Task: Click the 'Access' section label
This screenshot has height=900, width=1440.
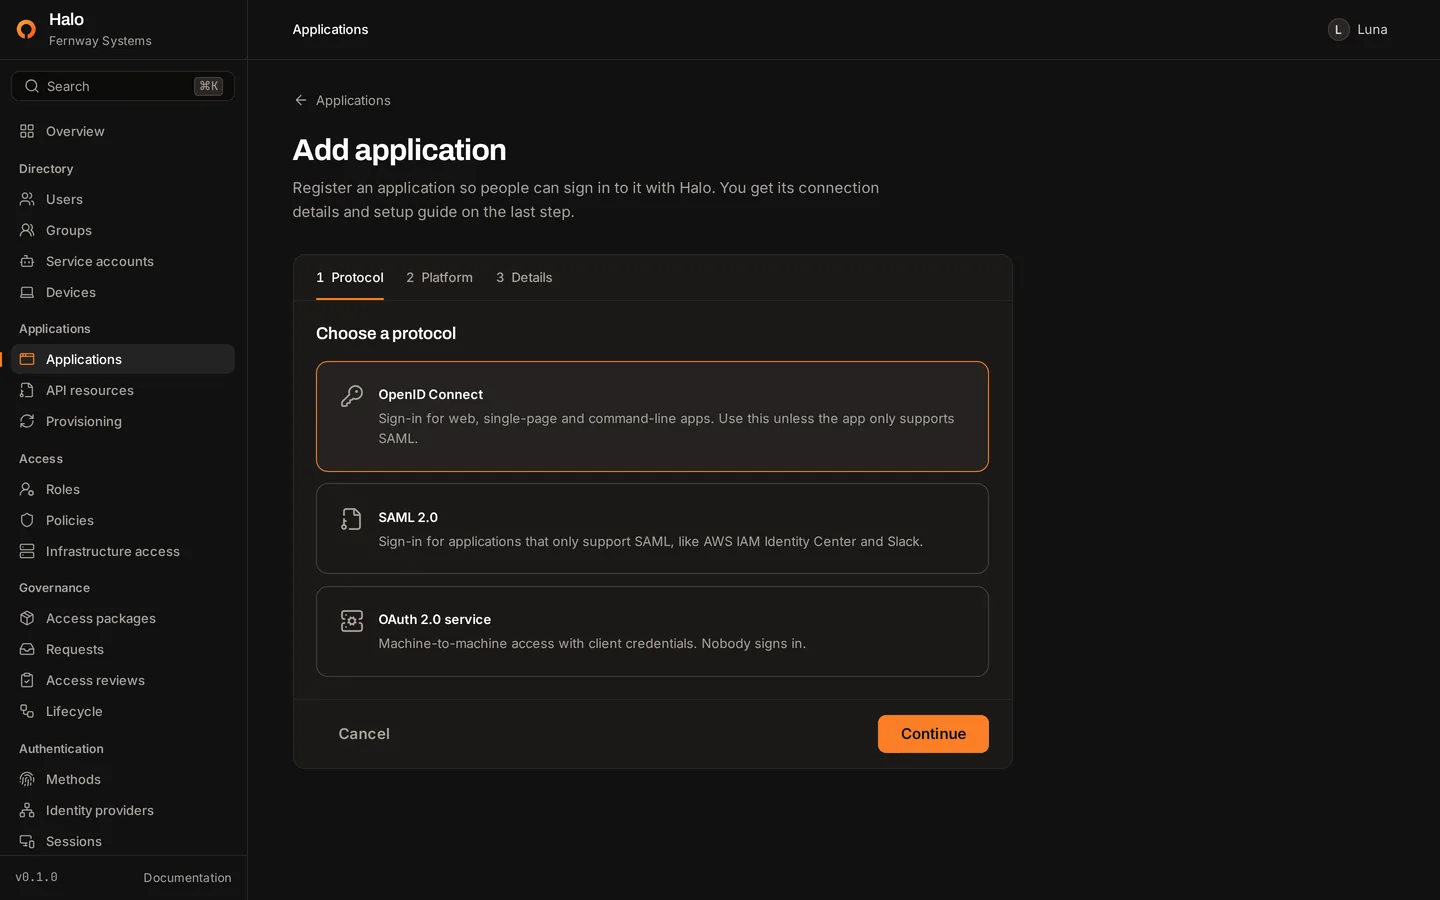Action: coord(41,459)
